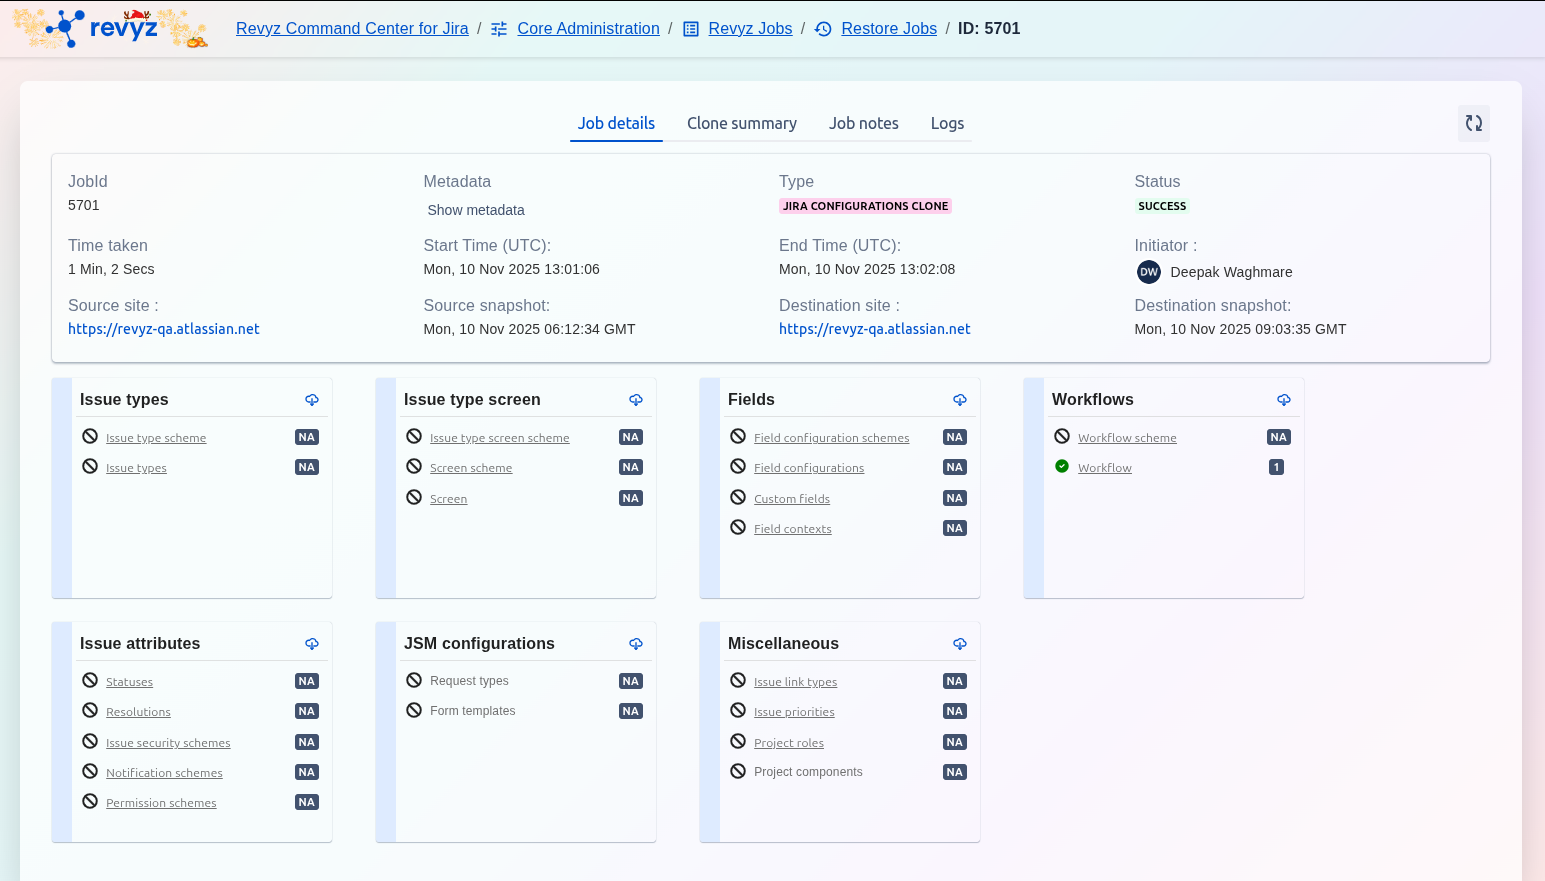The height and width of the screenshot is (881, 1545).
Task: Click the download icon on Issue types card
Action: coord(312,400)
